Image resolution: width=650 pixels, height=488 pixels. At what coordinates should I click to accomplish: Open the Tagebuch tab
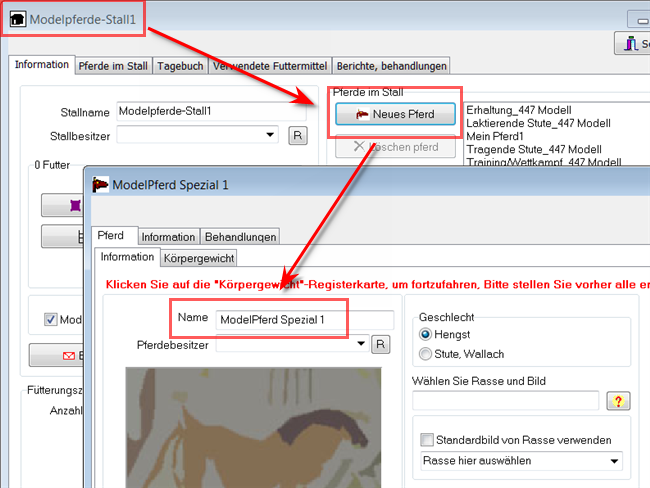[180, 66]
